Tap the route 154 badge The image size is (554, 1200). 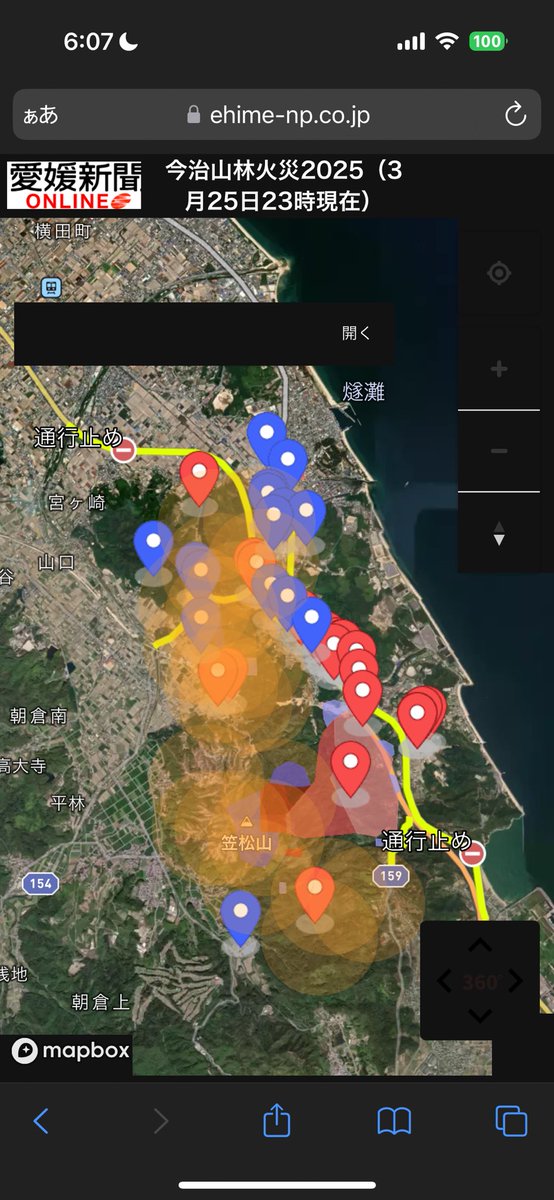40,883
